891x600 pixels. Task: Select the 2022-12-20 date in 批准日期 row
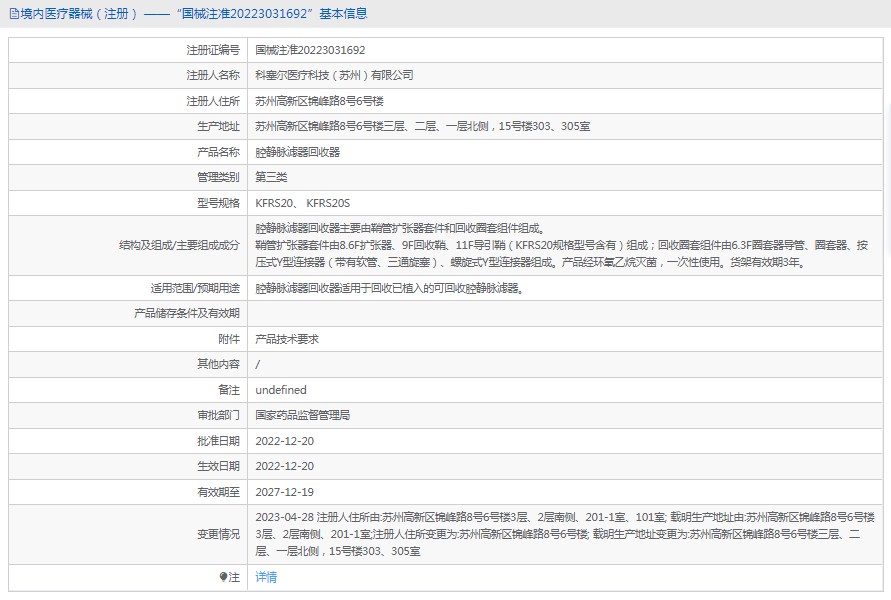tap(285, 441)
